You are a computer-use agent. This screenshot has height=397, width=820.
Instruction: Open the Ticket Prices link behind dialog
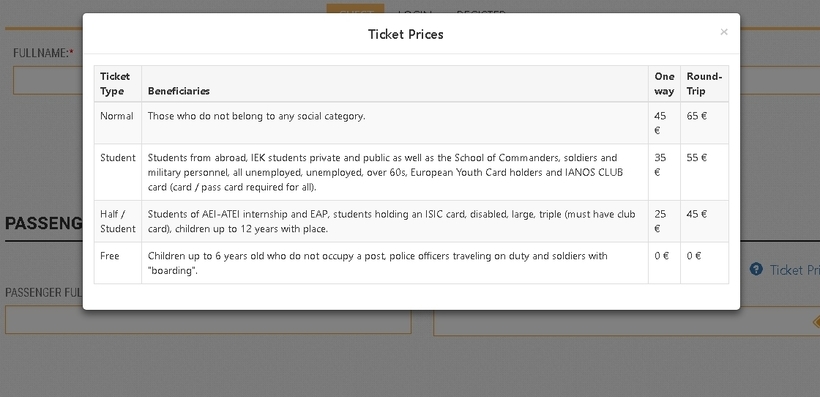pos(794,270)
